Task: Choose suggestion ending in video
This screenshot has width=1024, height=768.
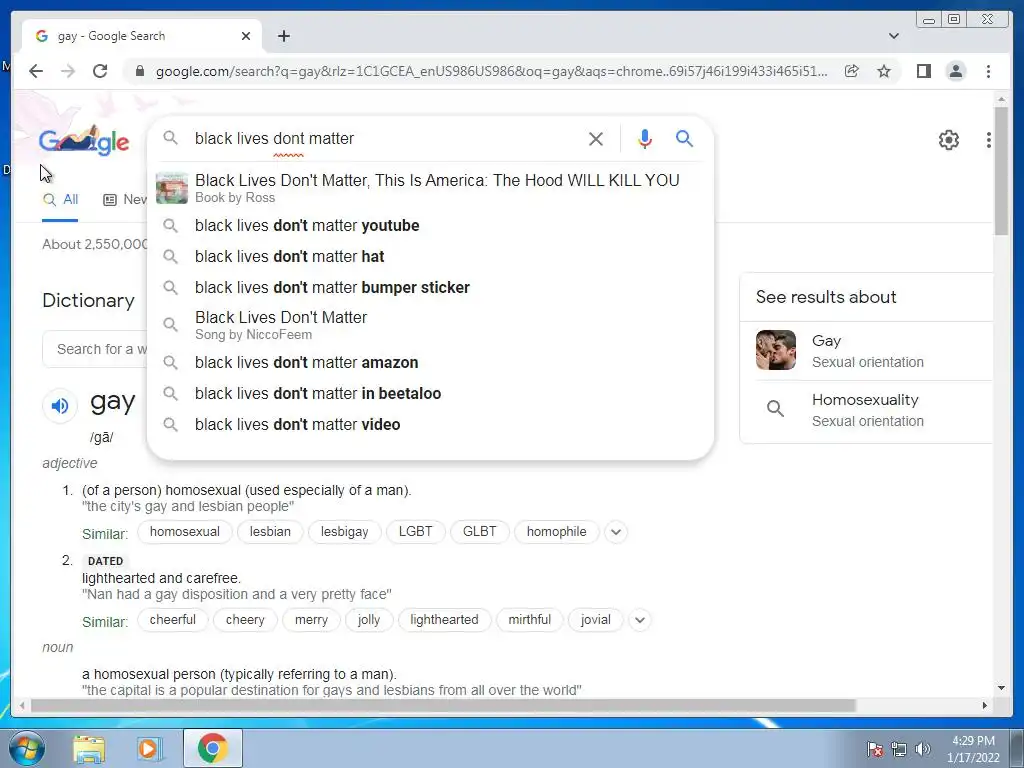Action: point(431,424)
